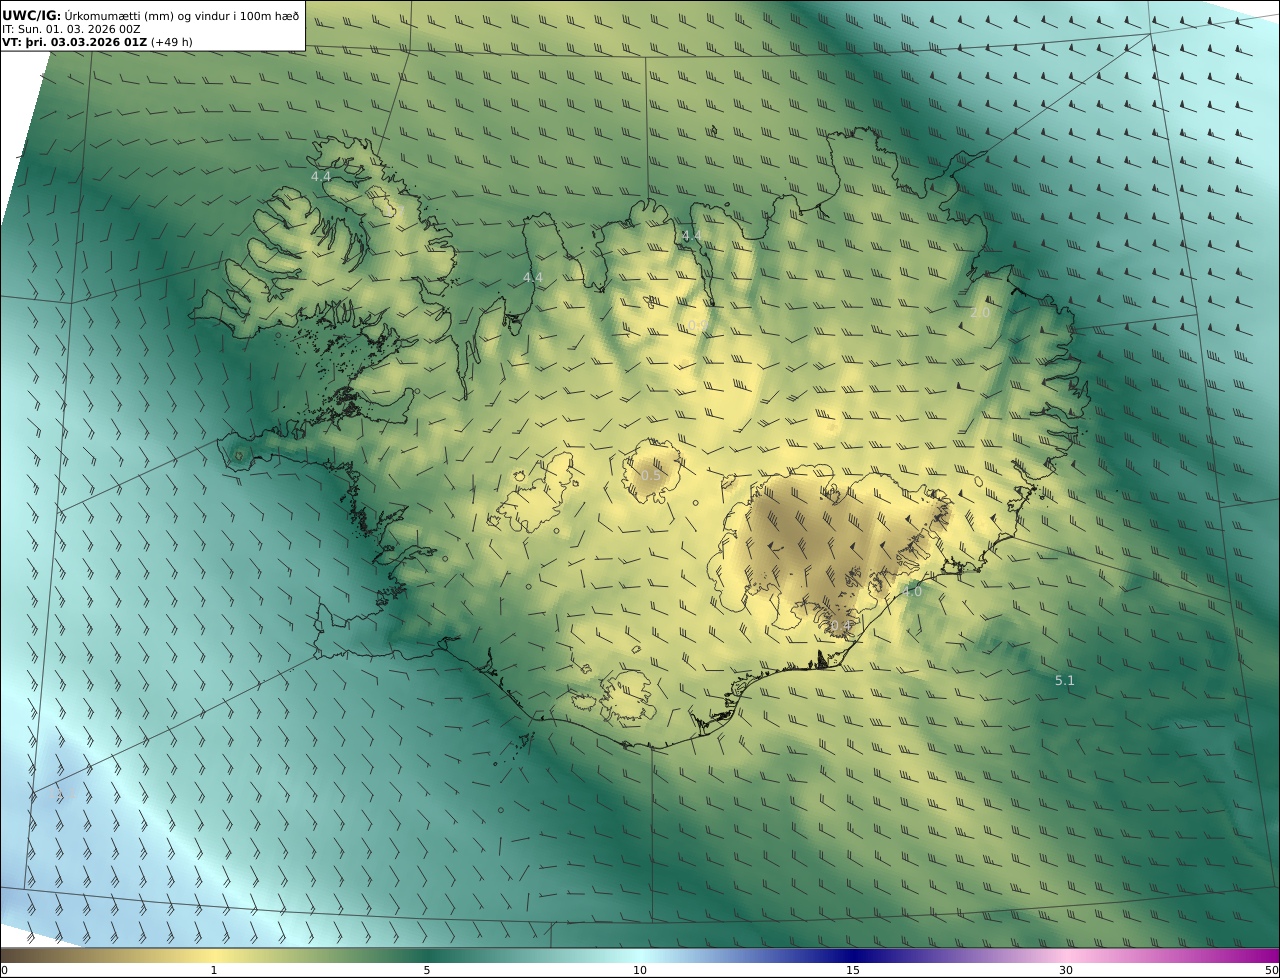Click the '10' tick on the colour scale
The width and height of the screenshot is (1280, 978).
(x=640, y=970)
